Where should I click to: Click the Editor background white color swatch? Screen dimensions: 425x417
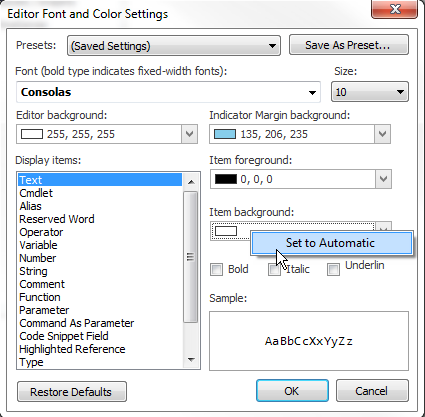point(32,134)
